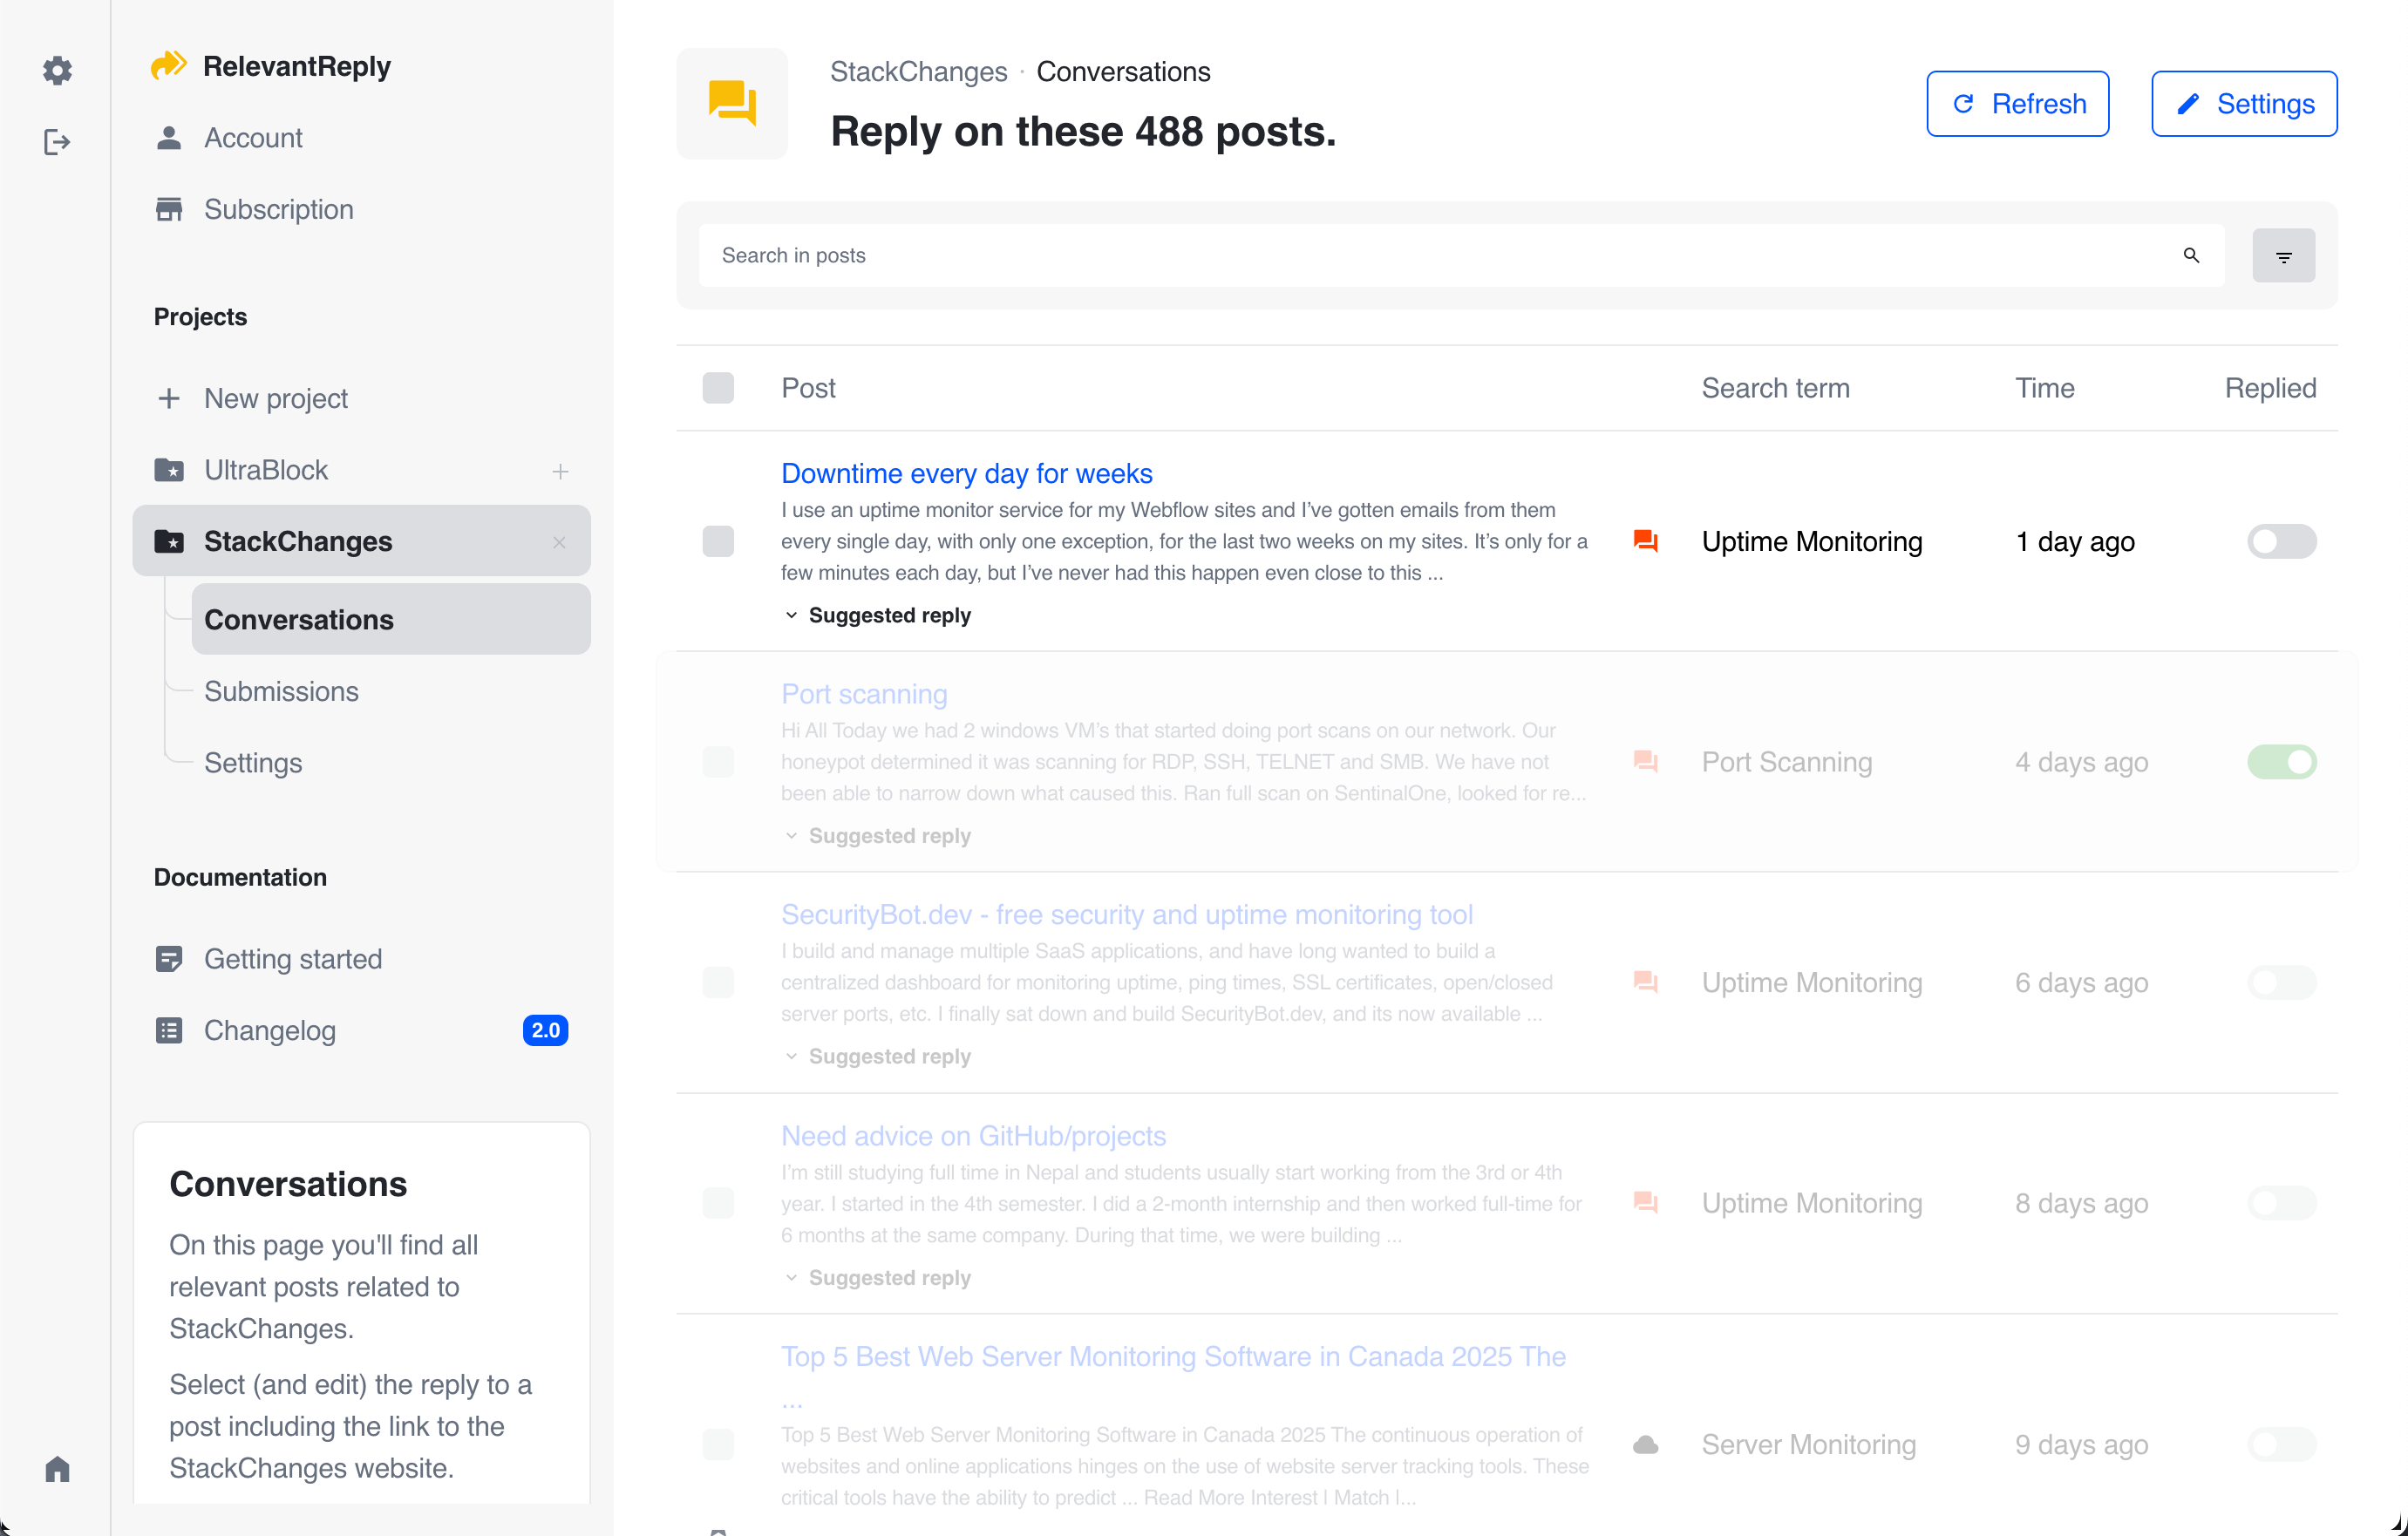The image size is (2408, 1536).
Task: Open the Downtime every day for weeks link
Action: (966, 473)
